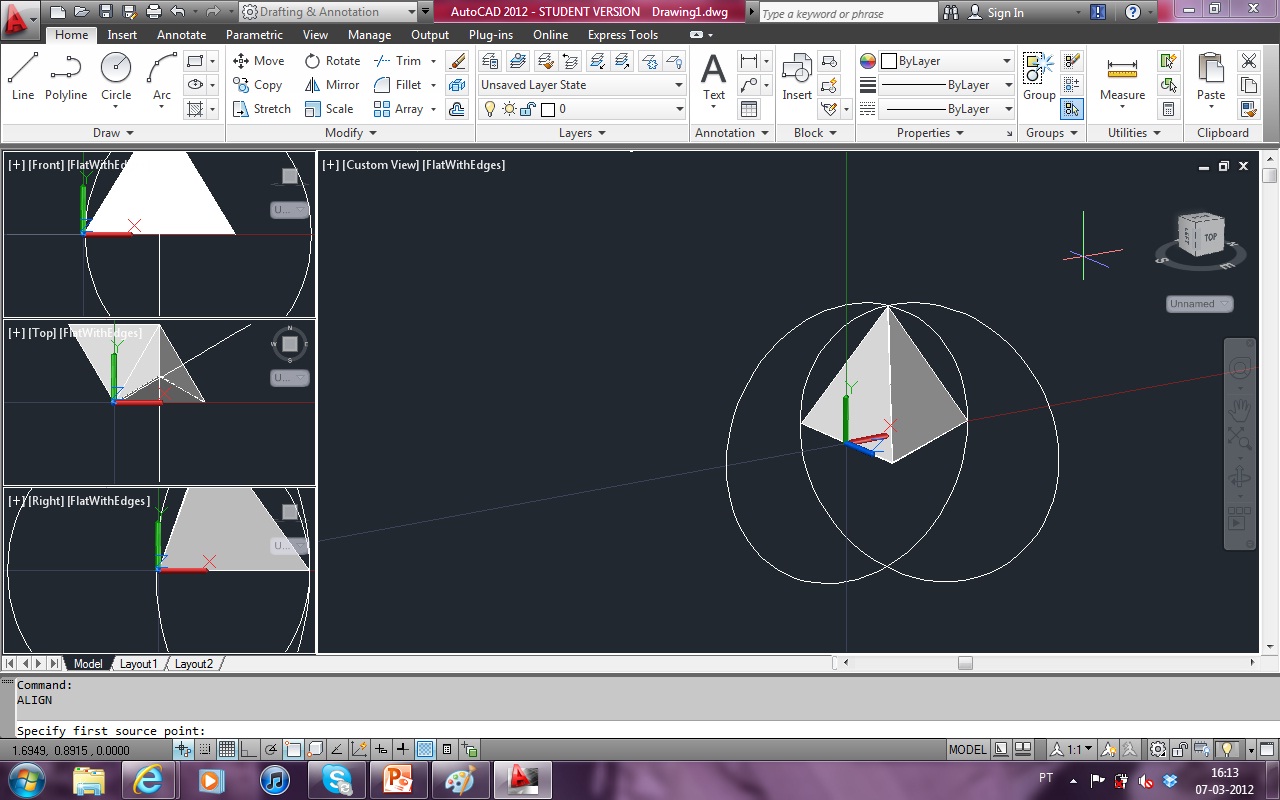Open the 1:1 annotation scale dropdown
1280x800 pixels.
coord(1071,749)
